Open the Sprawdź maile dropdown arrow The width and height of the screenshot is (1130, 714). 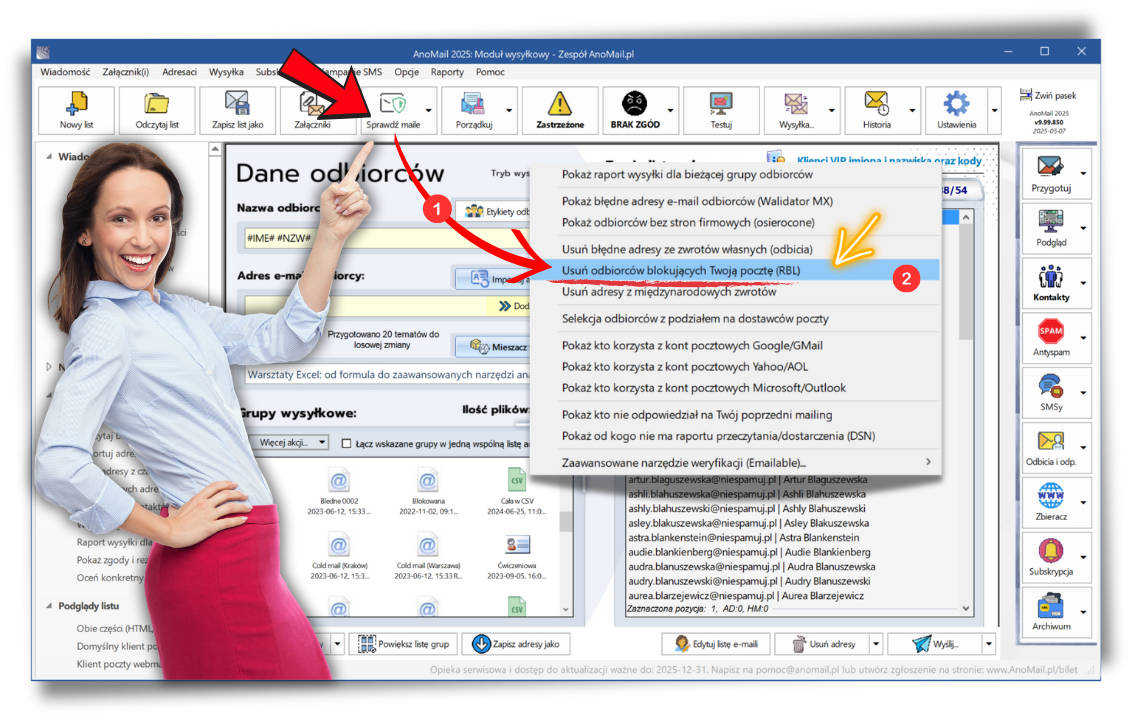(x=429, y=110)
